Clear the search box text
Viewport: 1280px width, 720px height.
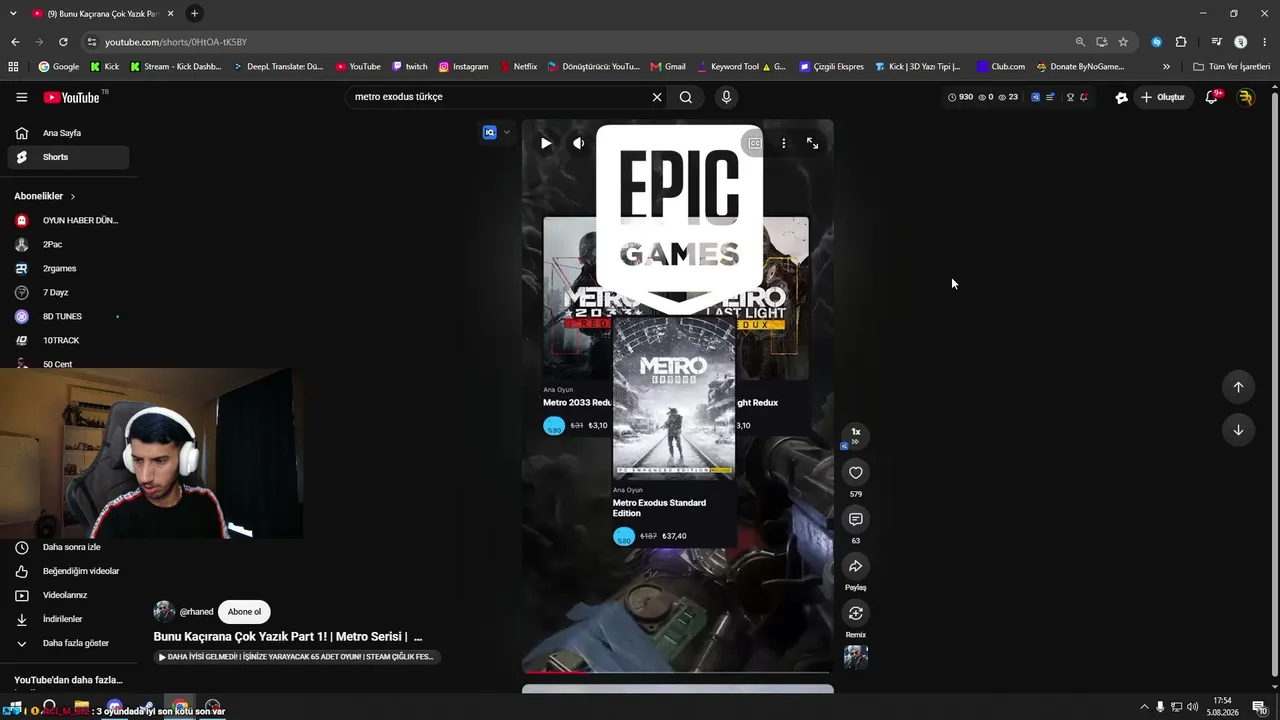(657, 97)
